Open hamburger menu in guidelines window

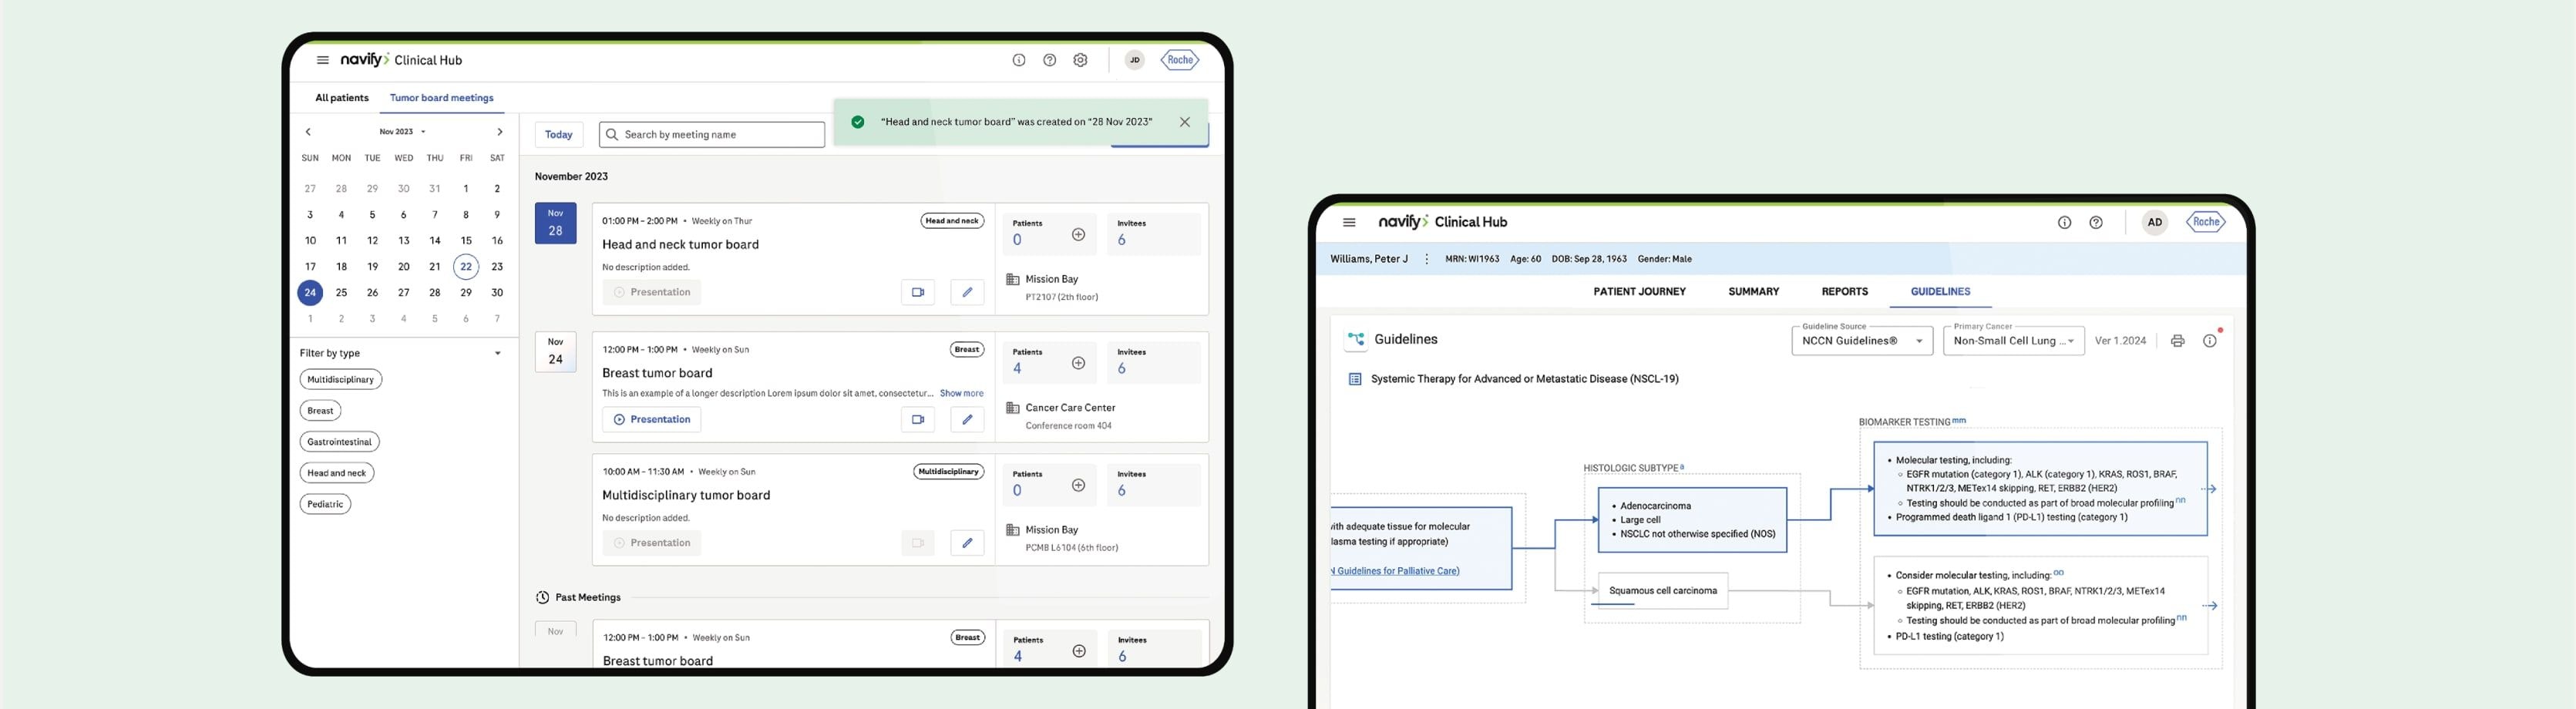1349,222
